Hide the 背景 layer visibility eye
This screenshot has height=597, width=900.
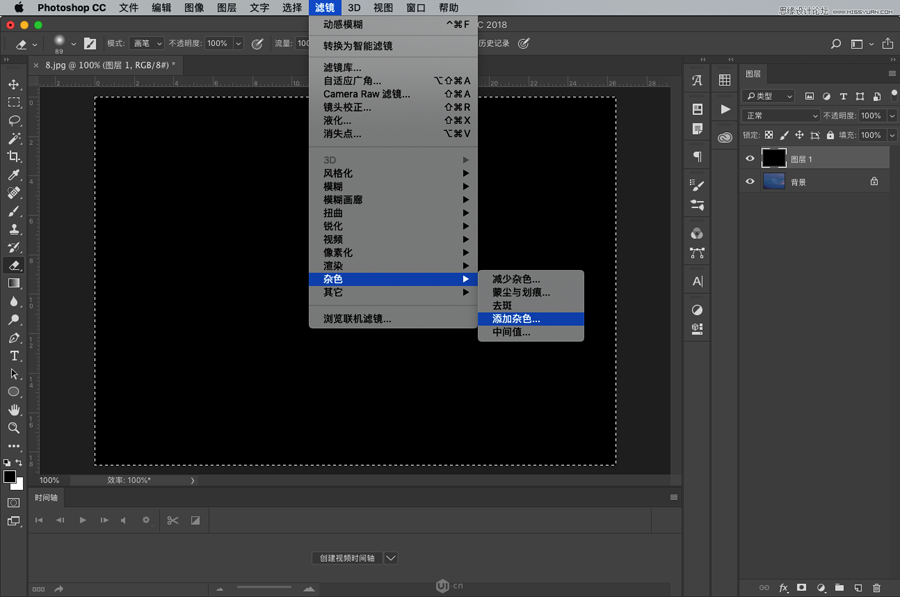(748, 181)
